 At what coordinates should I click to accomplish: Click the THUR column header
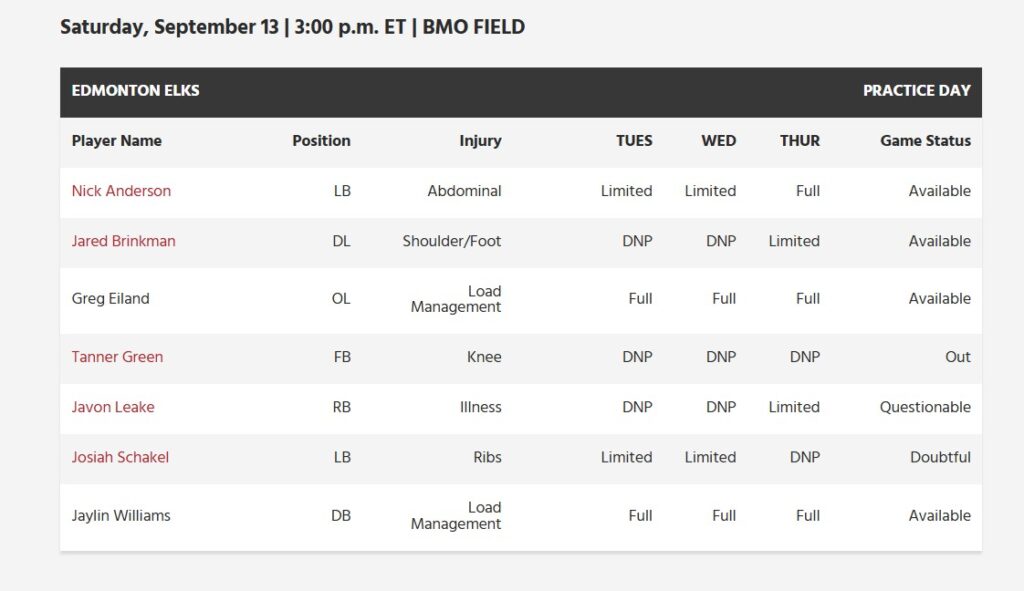pos(800,141)
